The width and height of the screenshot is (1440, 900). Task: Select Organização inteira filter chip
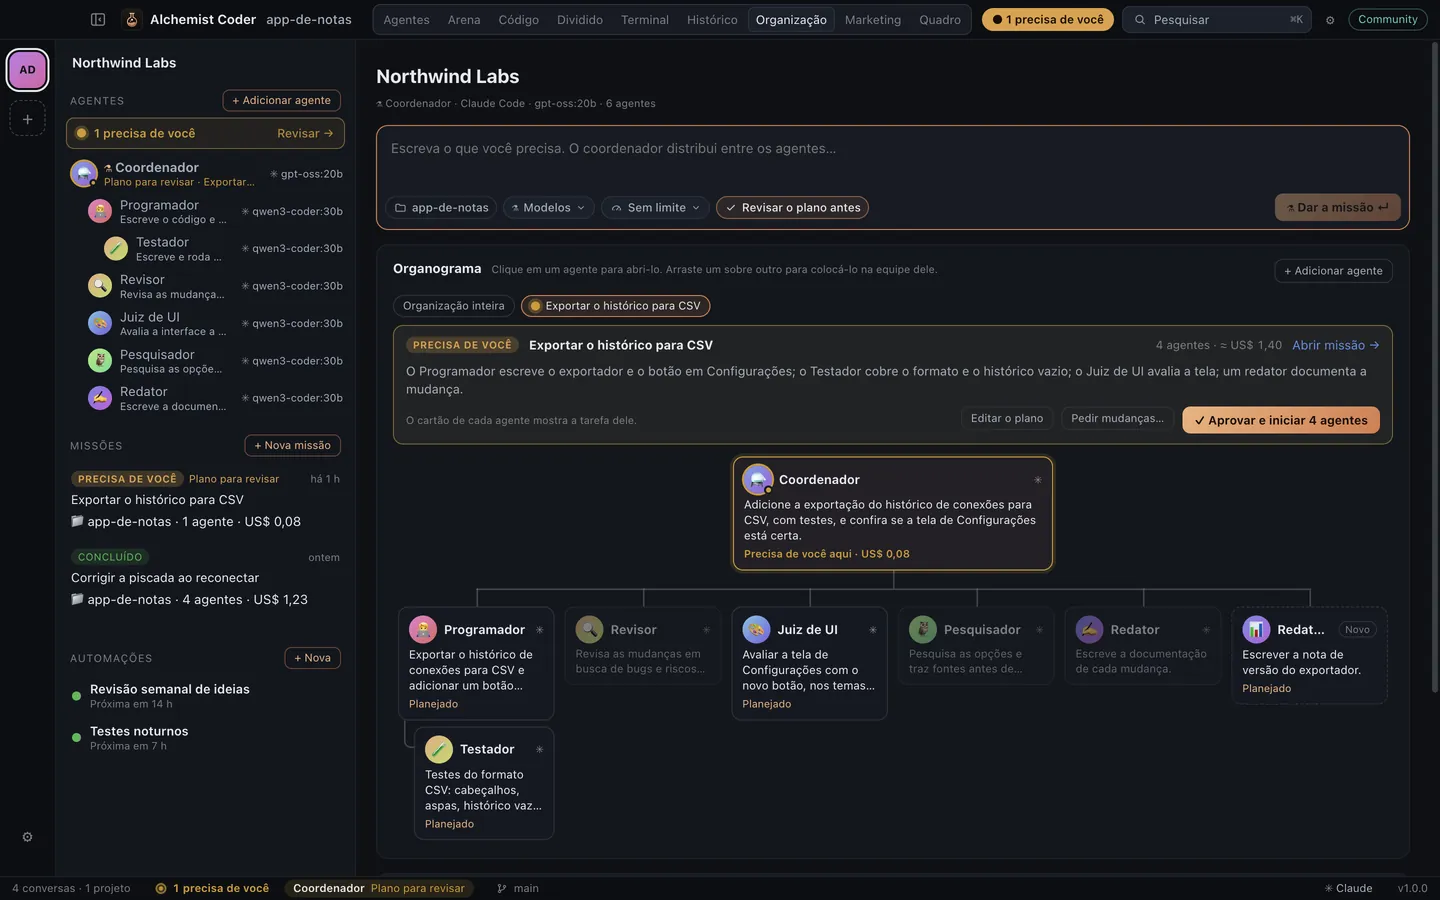454,306
